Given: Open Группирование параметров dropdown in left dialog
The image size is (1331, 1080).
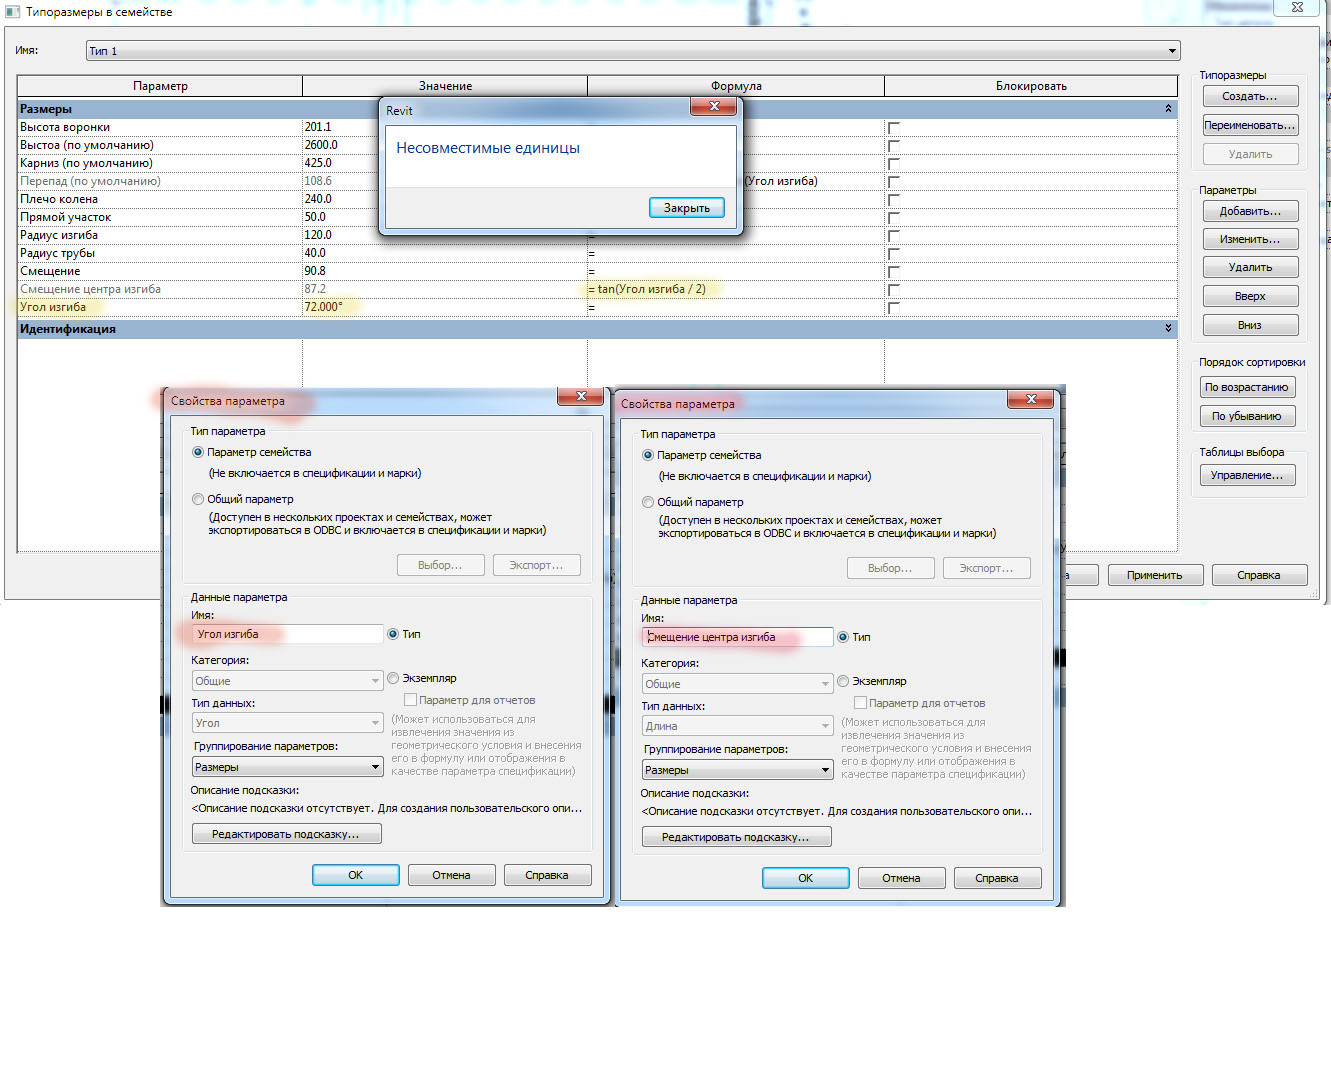Looking at the screenshot, I should (x=288, y=767).
